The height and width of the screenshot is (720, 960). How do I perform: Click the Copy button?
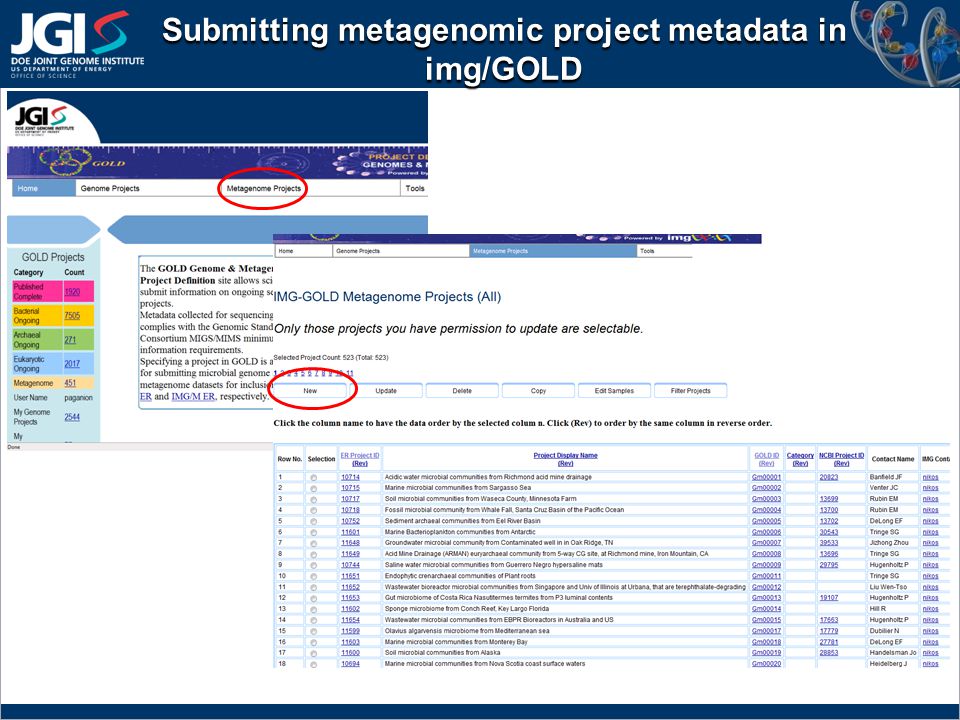coord(538,391)
